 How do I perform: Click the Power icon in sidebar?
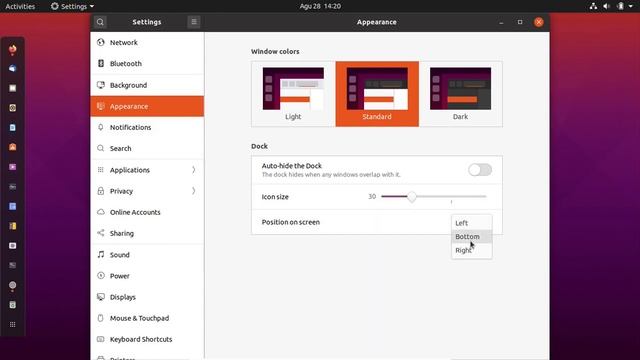coord(101,276)
